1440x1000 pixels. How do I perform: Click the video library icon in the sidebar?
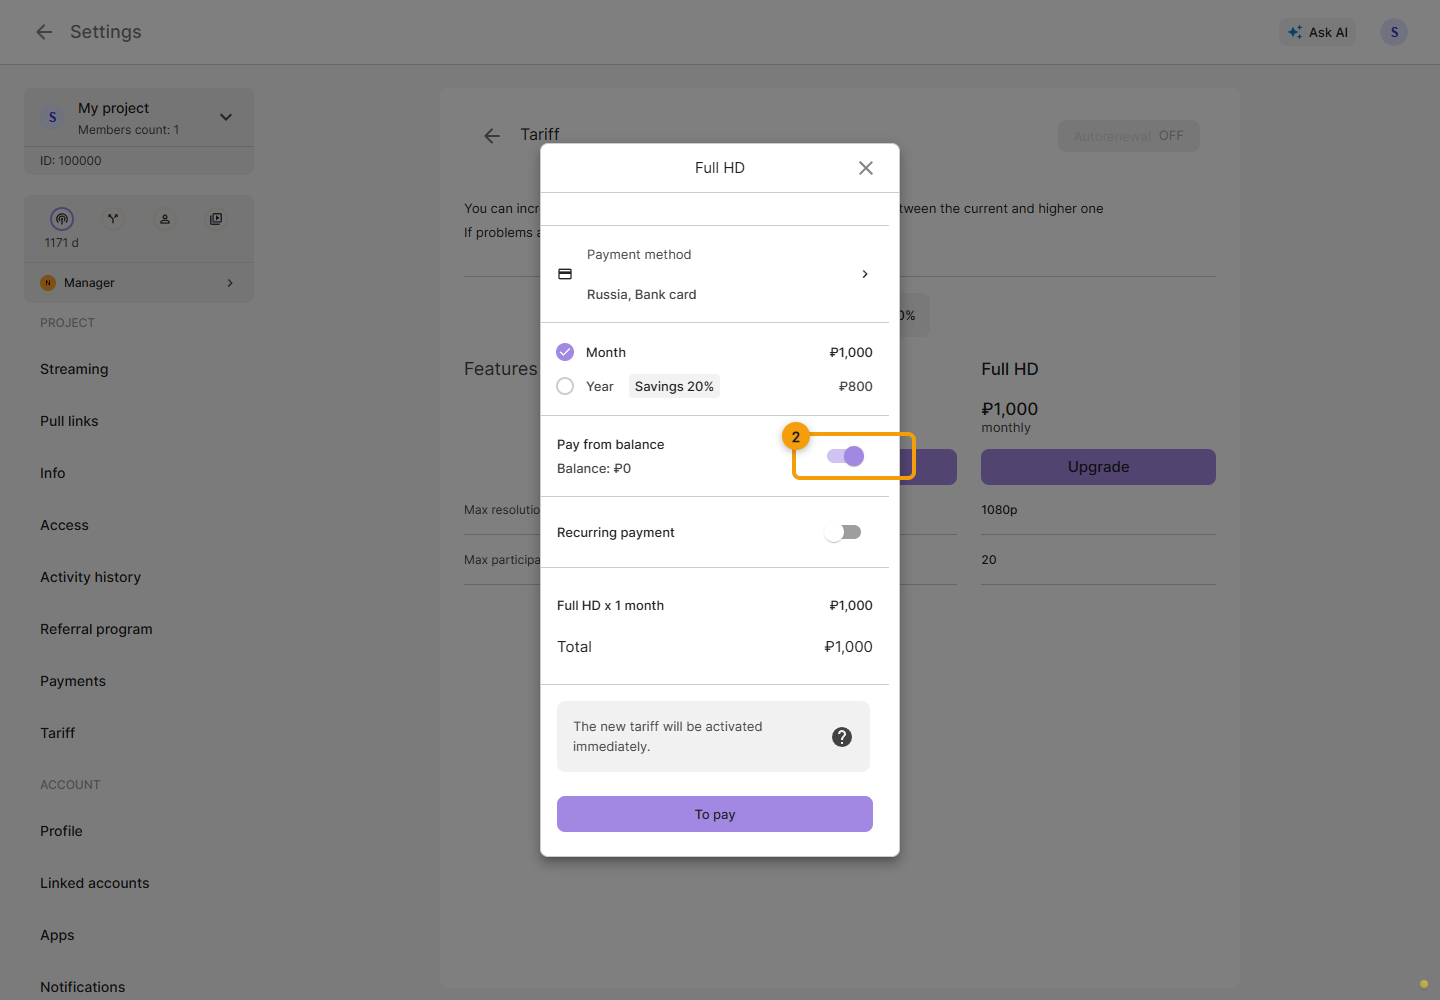[x=216, y=219]
